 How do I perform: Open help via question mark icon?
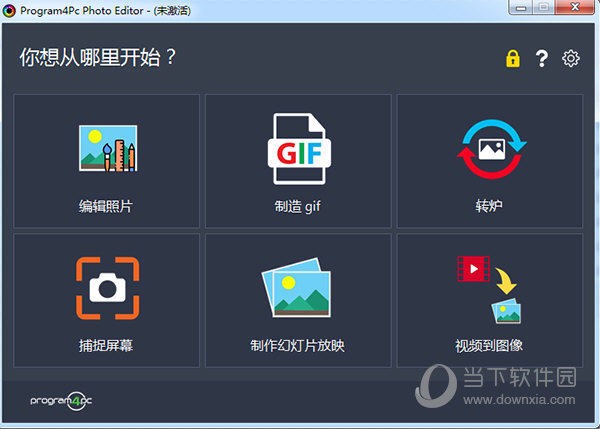click(541, 59)
